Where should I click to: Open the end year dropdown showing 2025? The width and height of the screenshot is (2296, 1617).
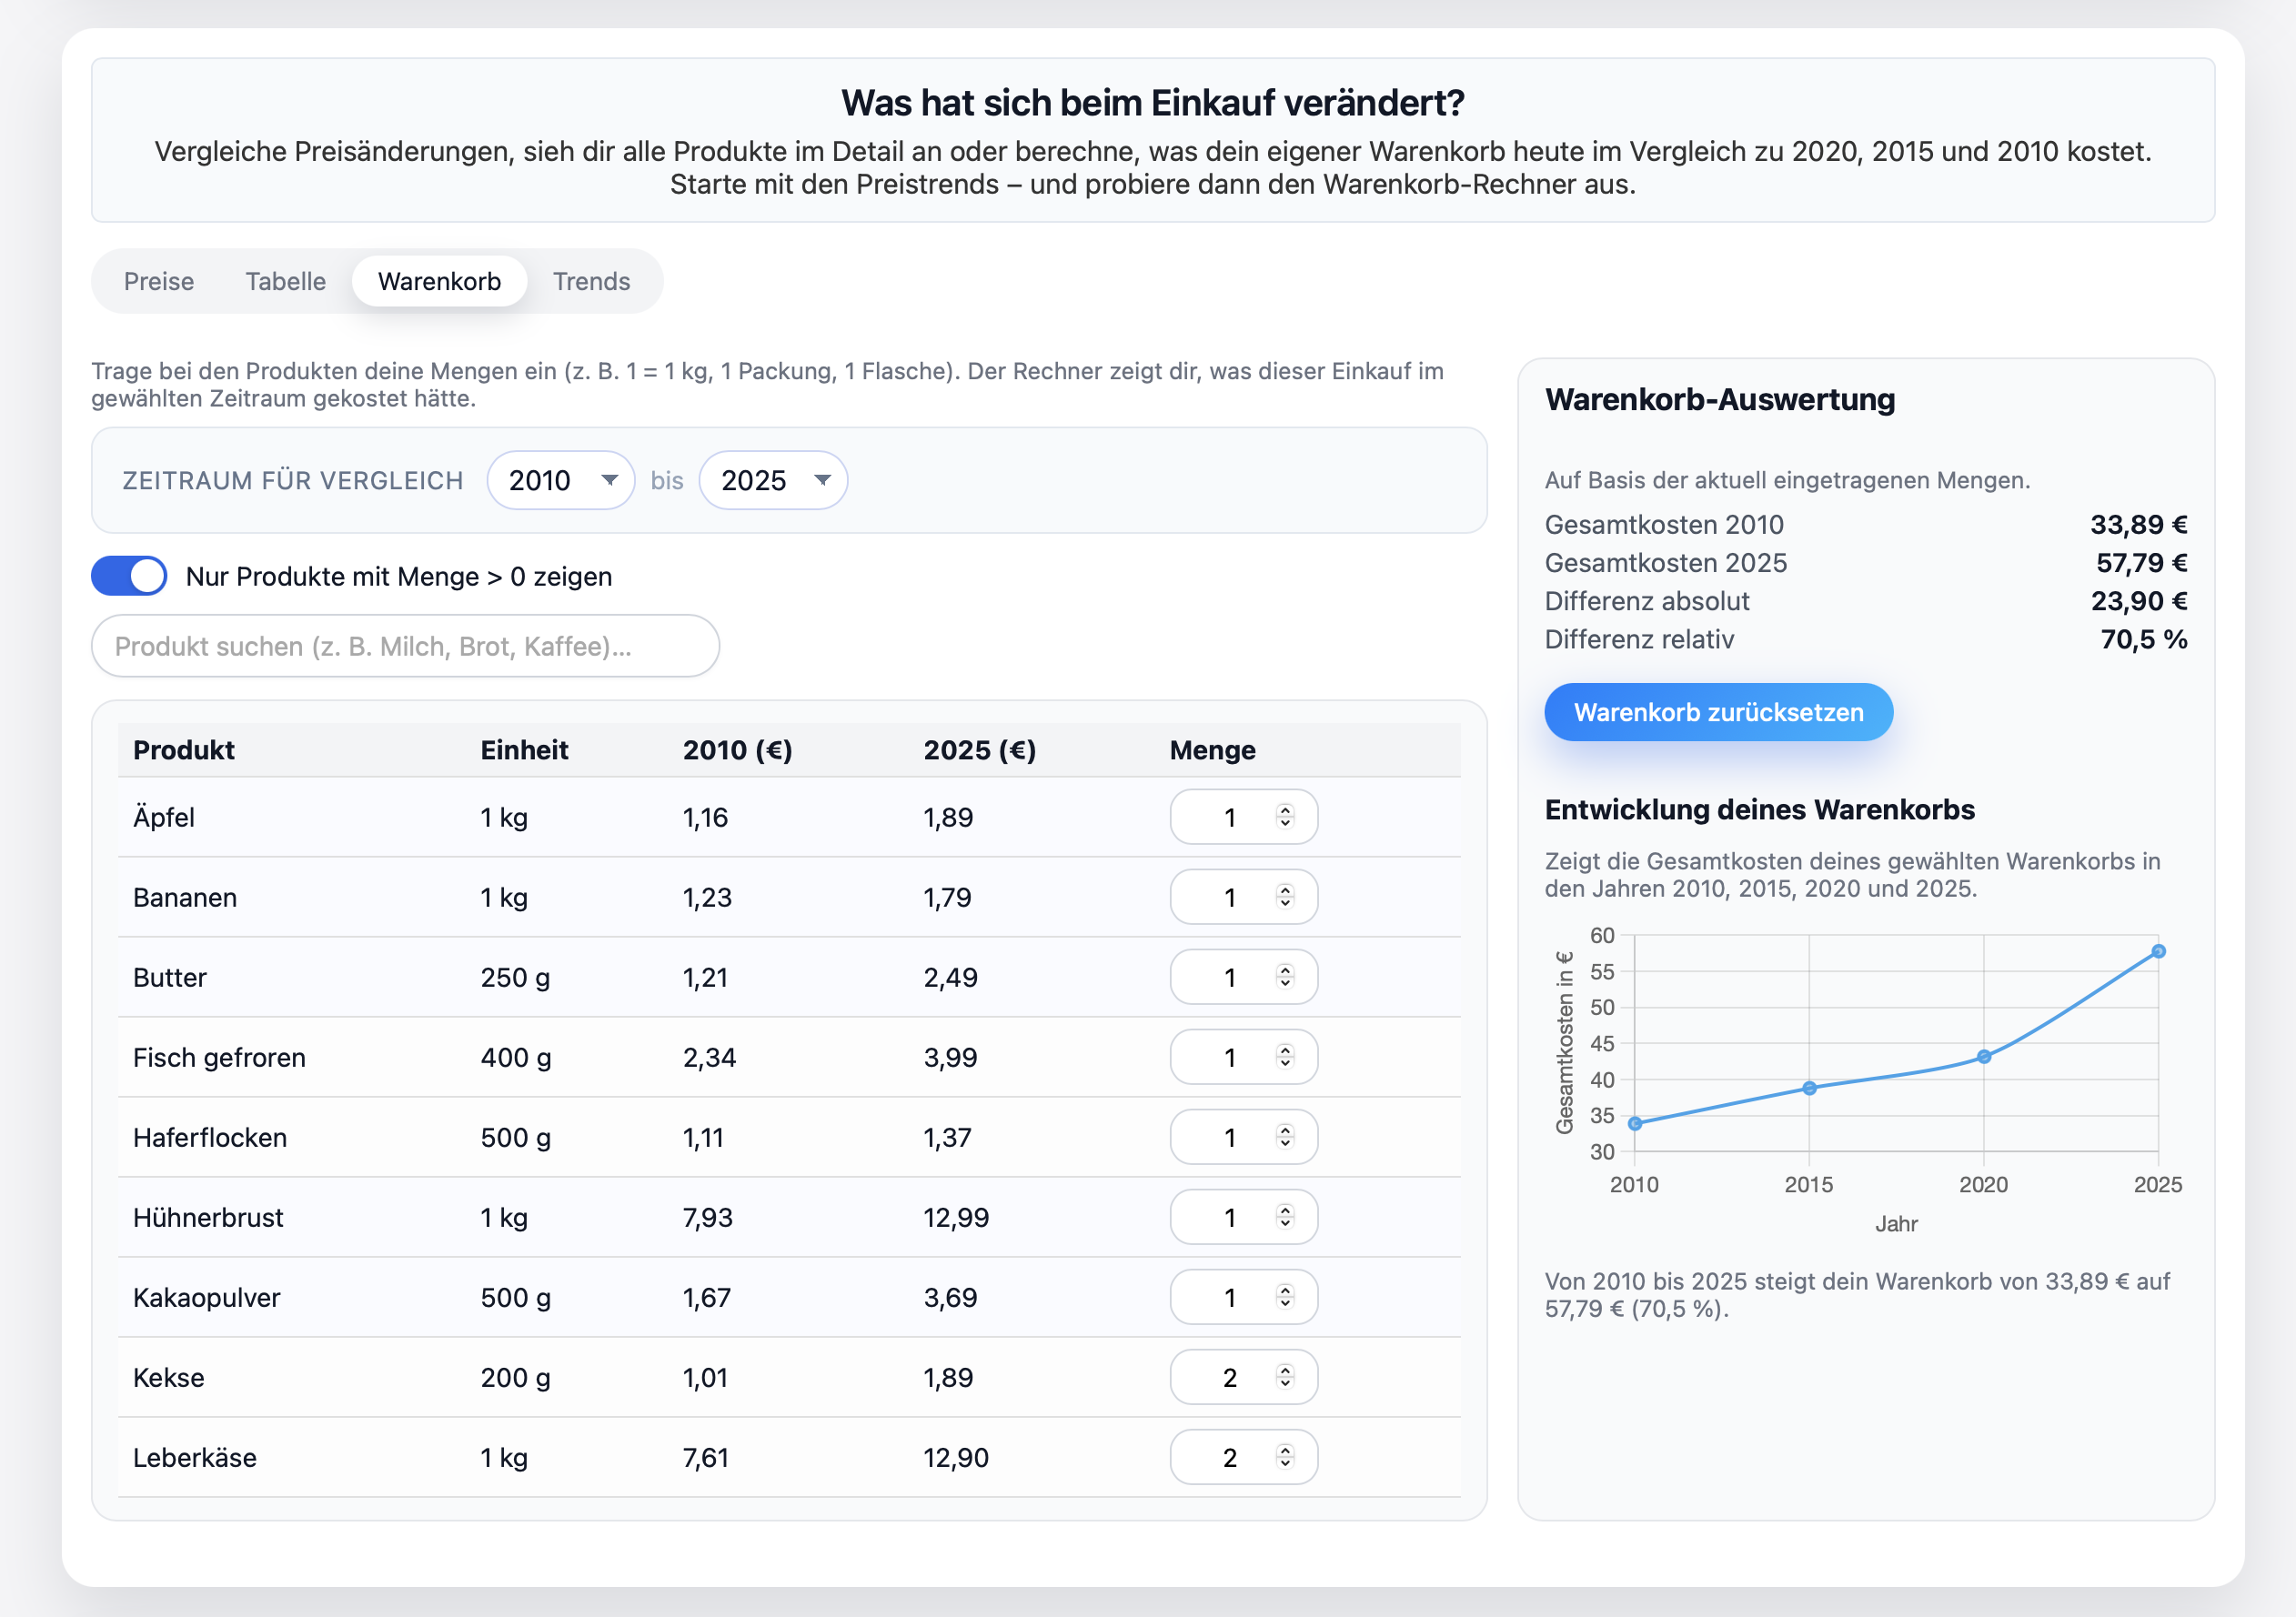[x=773, y=480]
